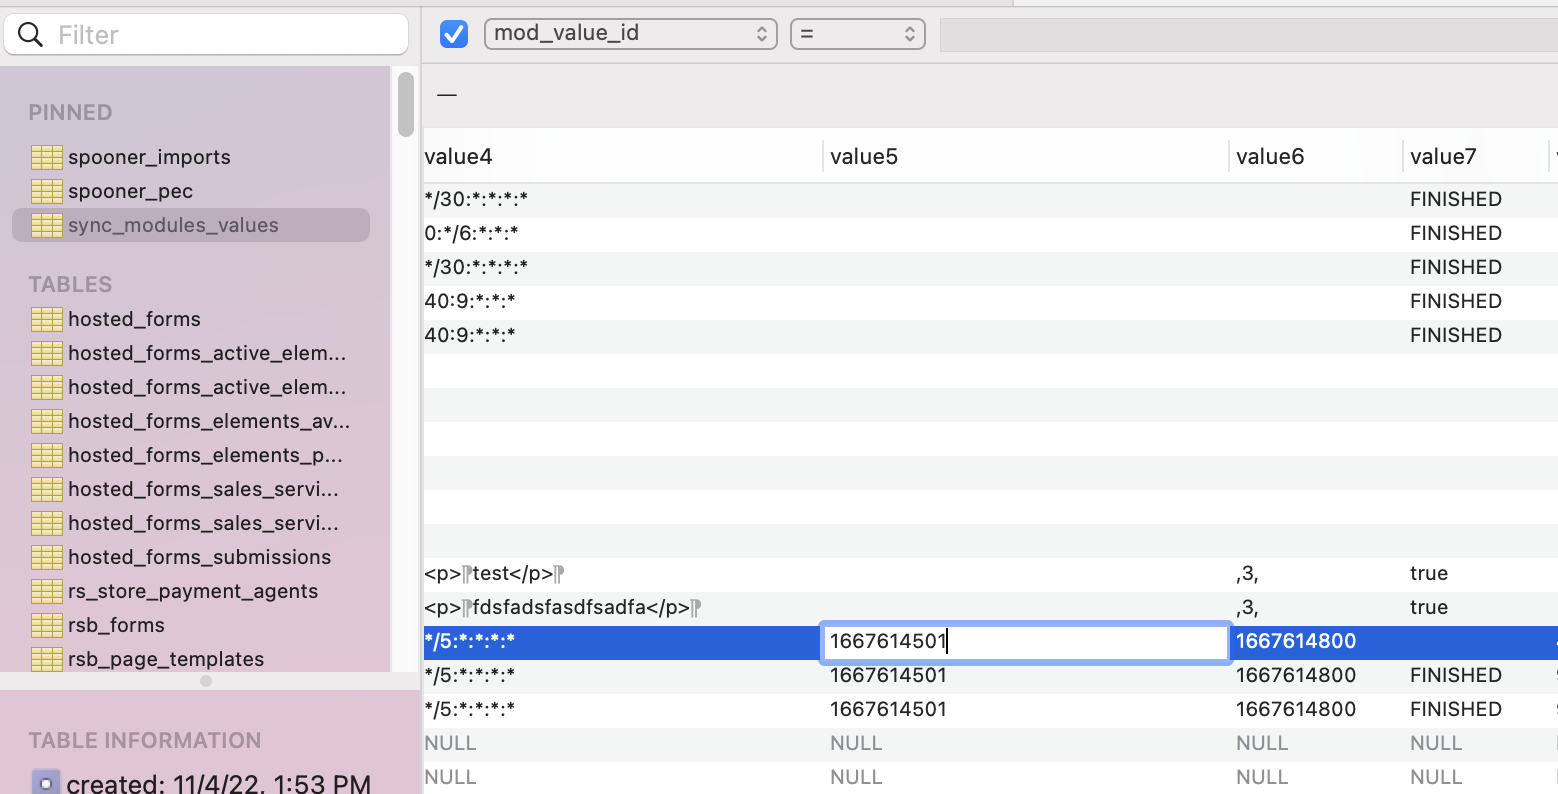Select the hosted_forms_sales_servi... table
This screenshot has width=1558, height=794.
click(202, 489)
